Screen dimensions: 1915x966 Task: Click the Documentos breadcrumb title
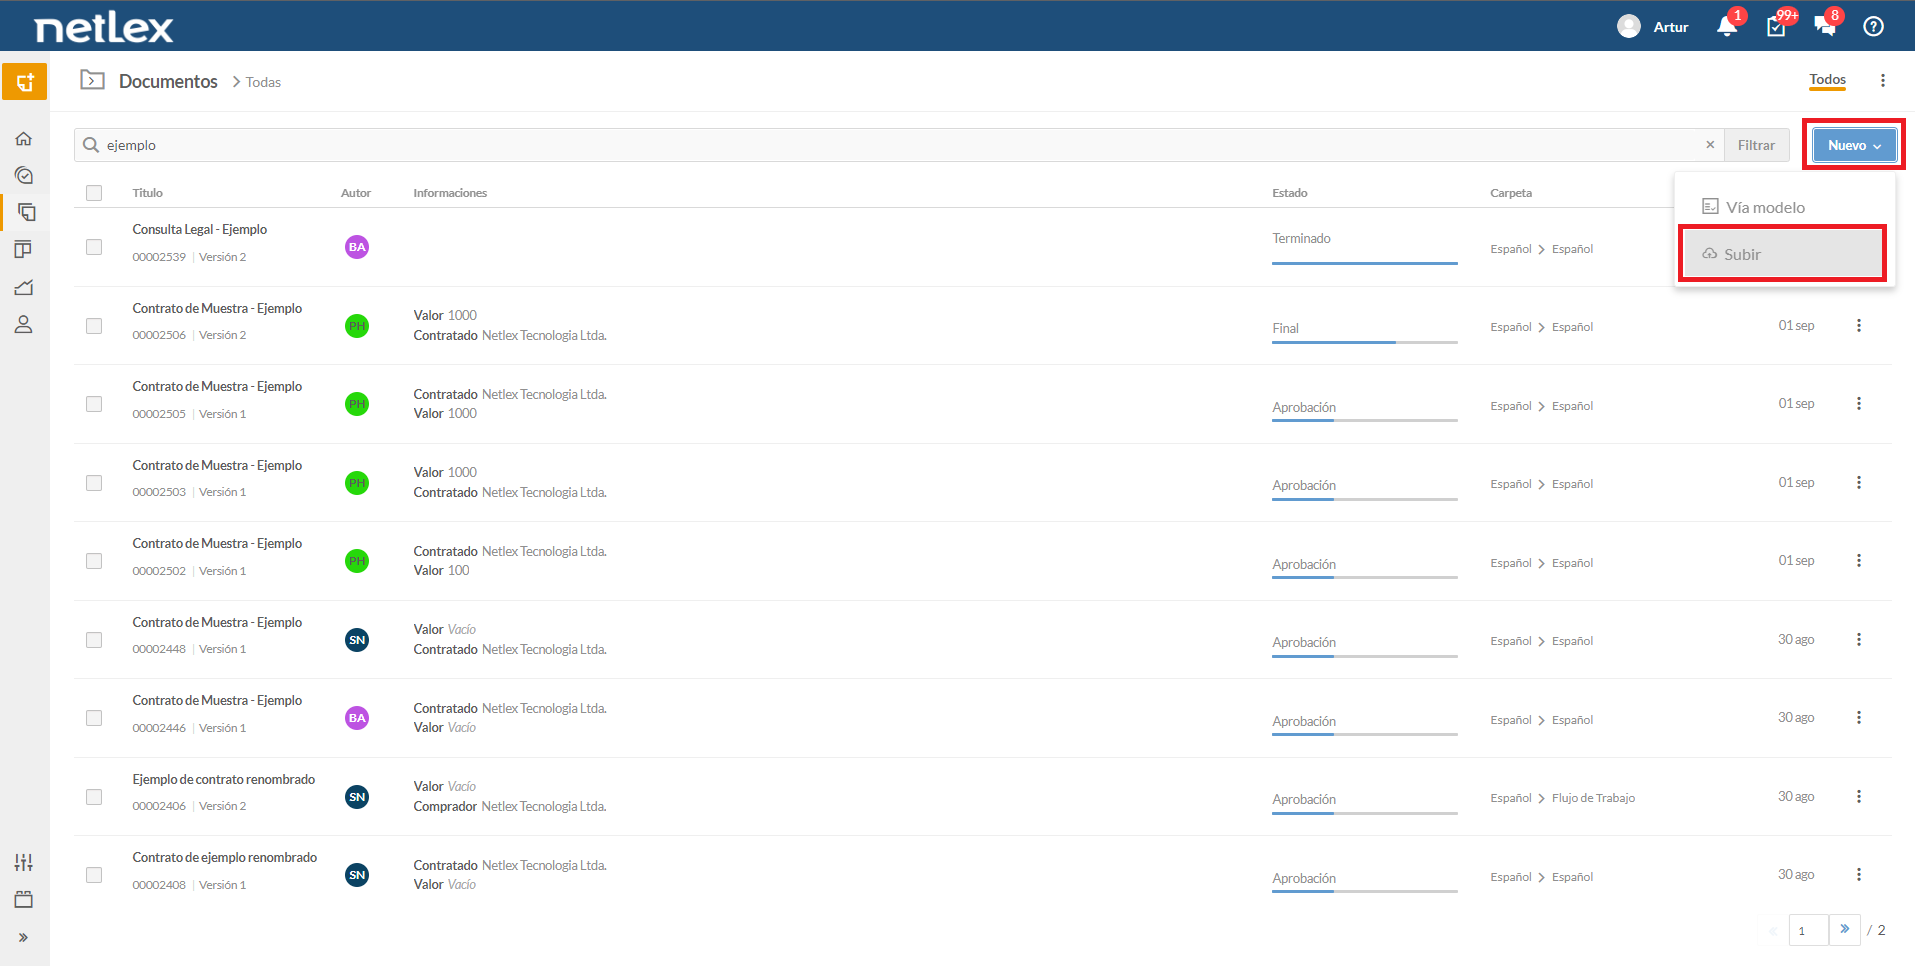click(168, 81)
